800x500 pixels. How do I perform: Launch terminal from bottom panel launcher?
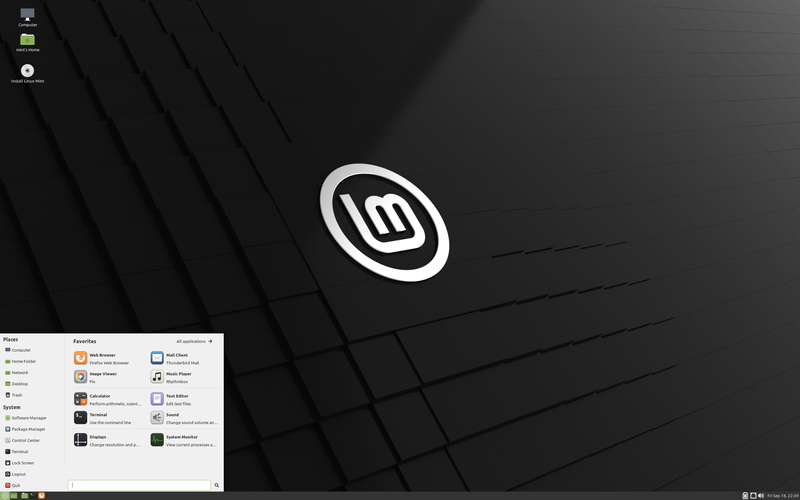pyautogui.click(x=33, y=495)
